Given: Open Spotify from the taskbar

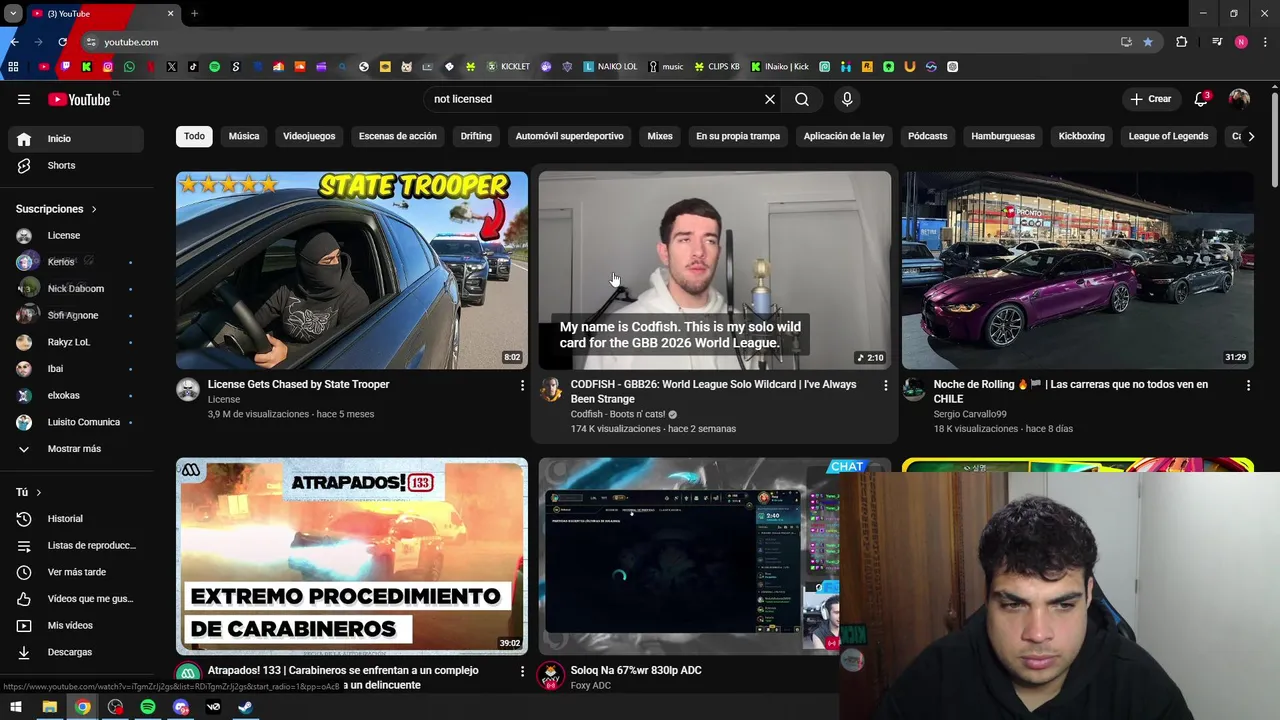Looking at the screenshot, I should 148,707.
